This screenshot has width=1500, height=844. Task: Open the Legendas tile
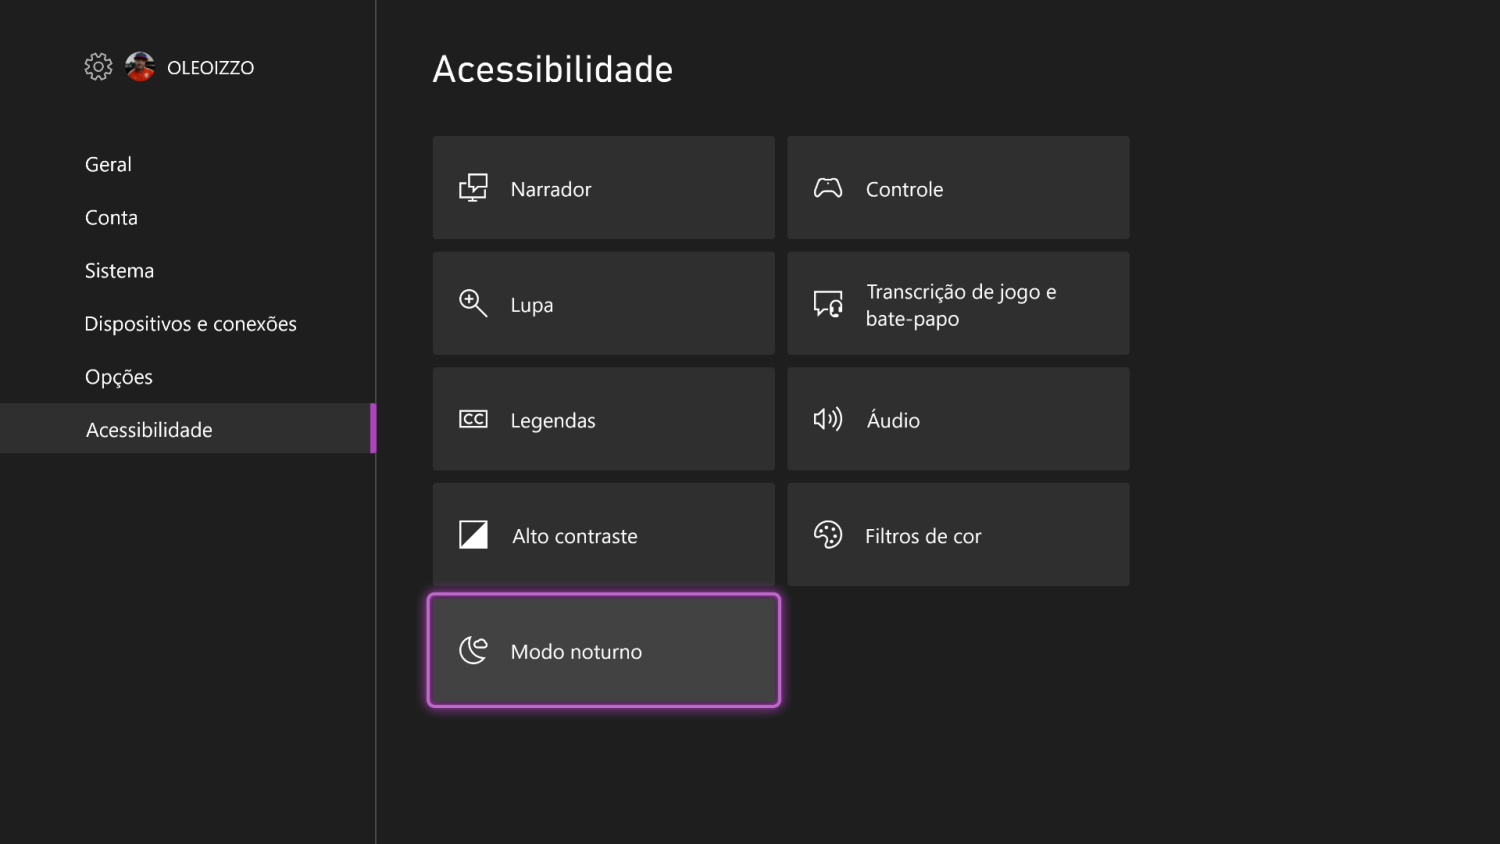click(x=604, y=419)
